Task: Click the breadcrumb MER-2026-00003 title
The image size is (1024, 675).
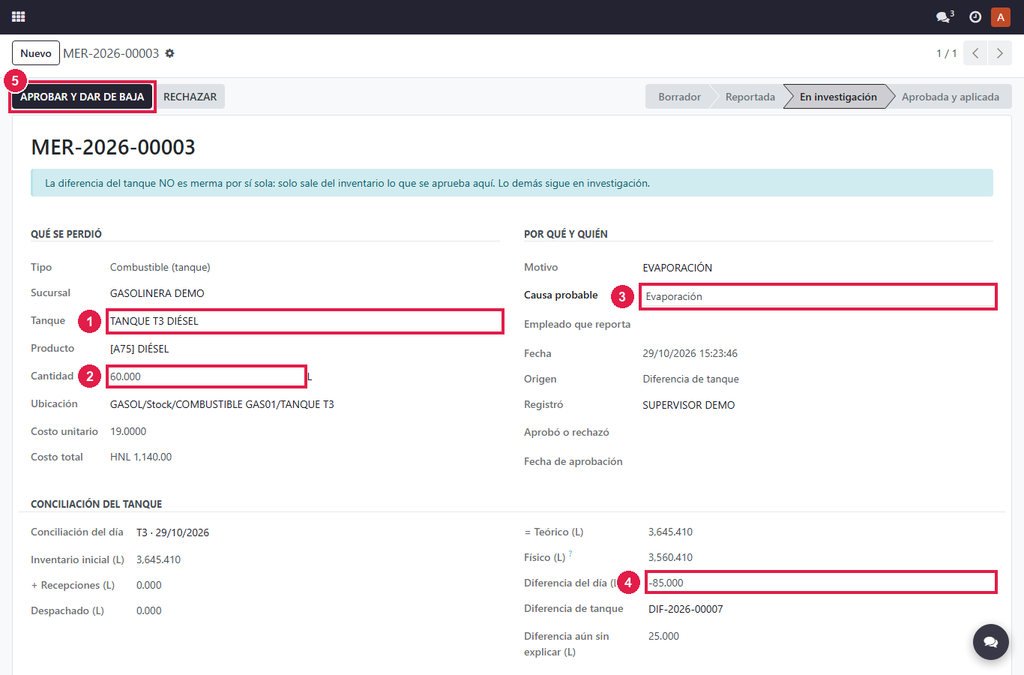Action: point(111,54)
